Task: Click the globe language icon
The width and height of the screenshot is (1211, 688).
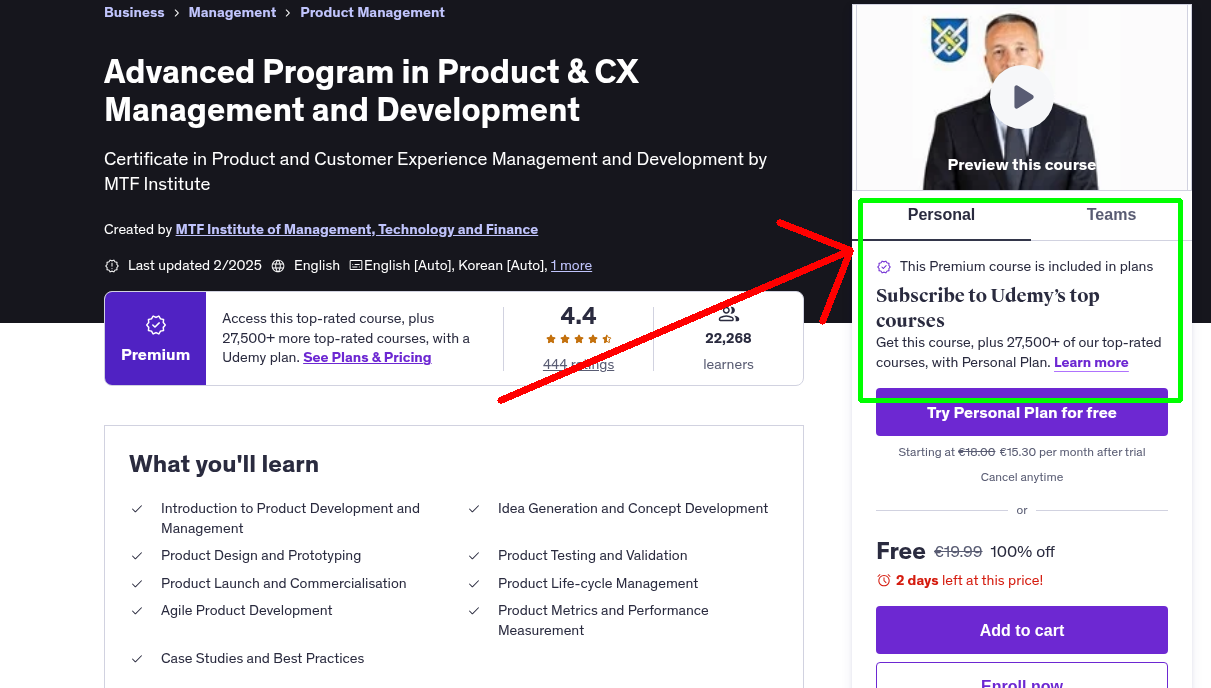Action: coord(278,266)
